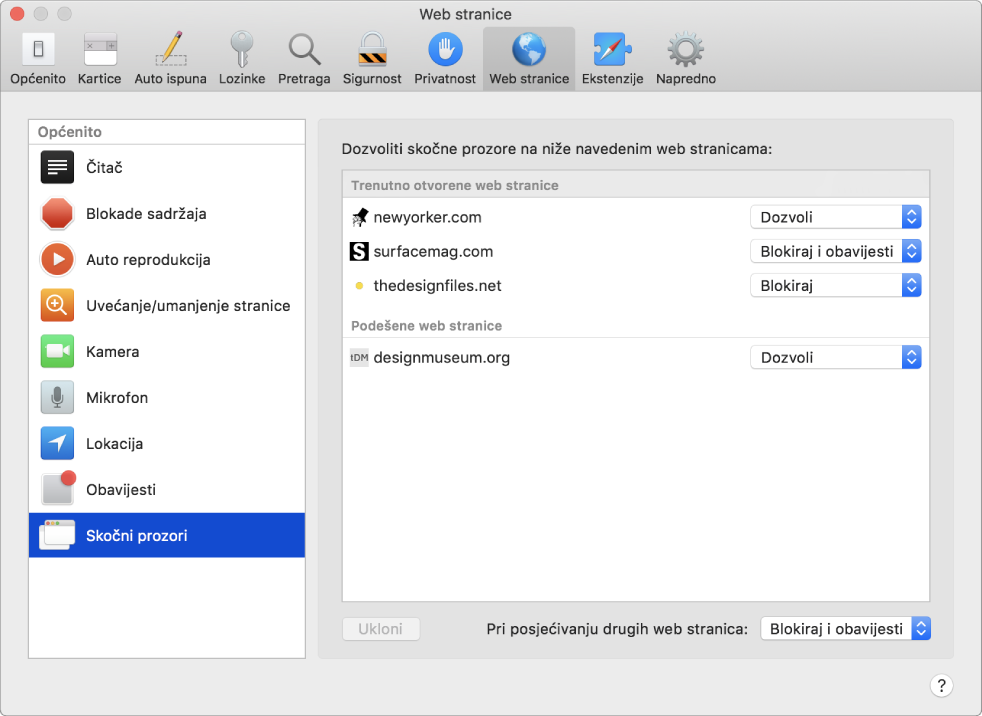Expand designmuseum.org Dozvoli dropdown
The width and height of the screenshot is (982, 716).
coord(835,358)
